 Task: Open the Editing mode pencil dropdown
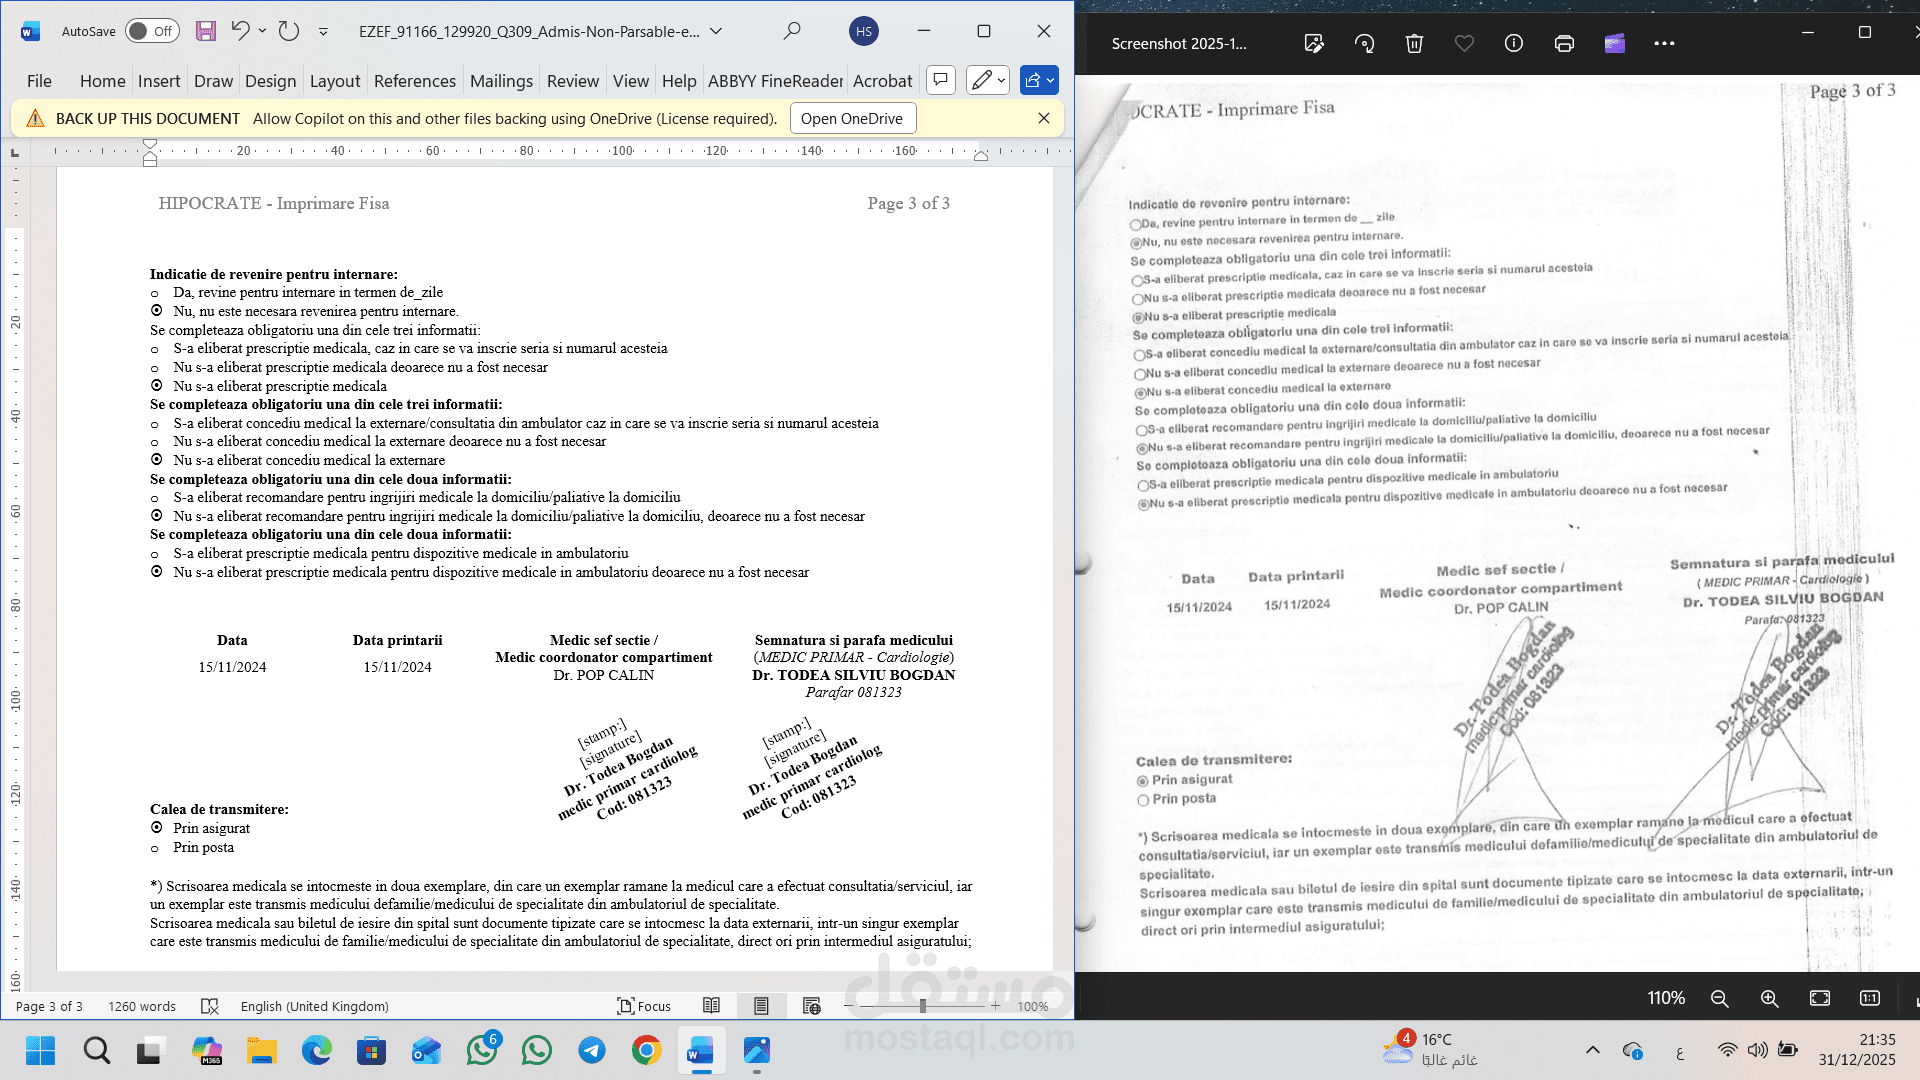[988, 80]
